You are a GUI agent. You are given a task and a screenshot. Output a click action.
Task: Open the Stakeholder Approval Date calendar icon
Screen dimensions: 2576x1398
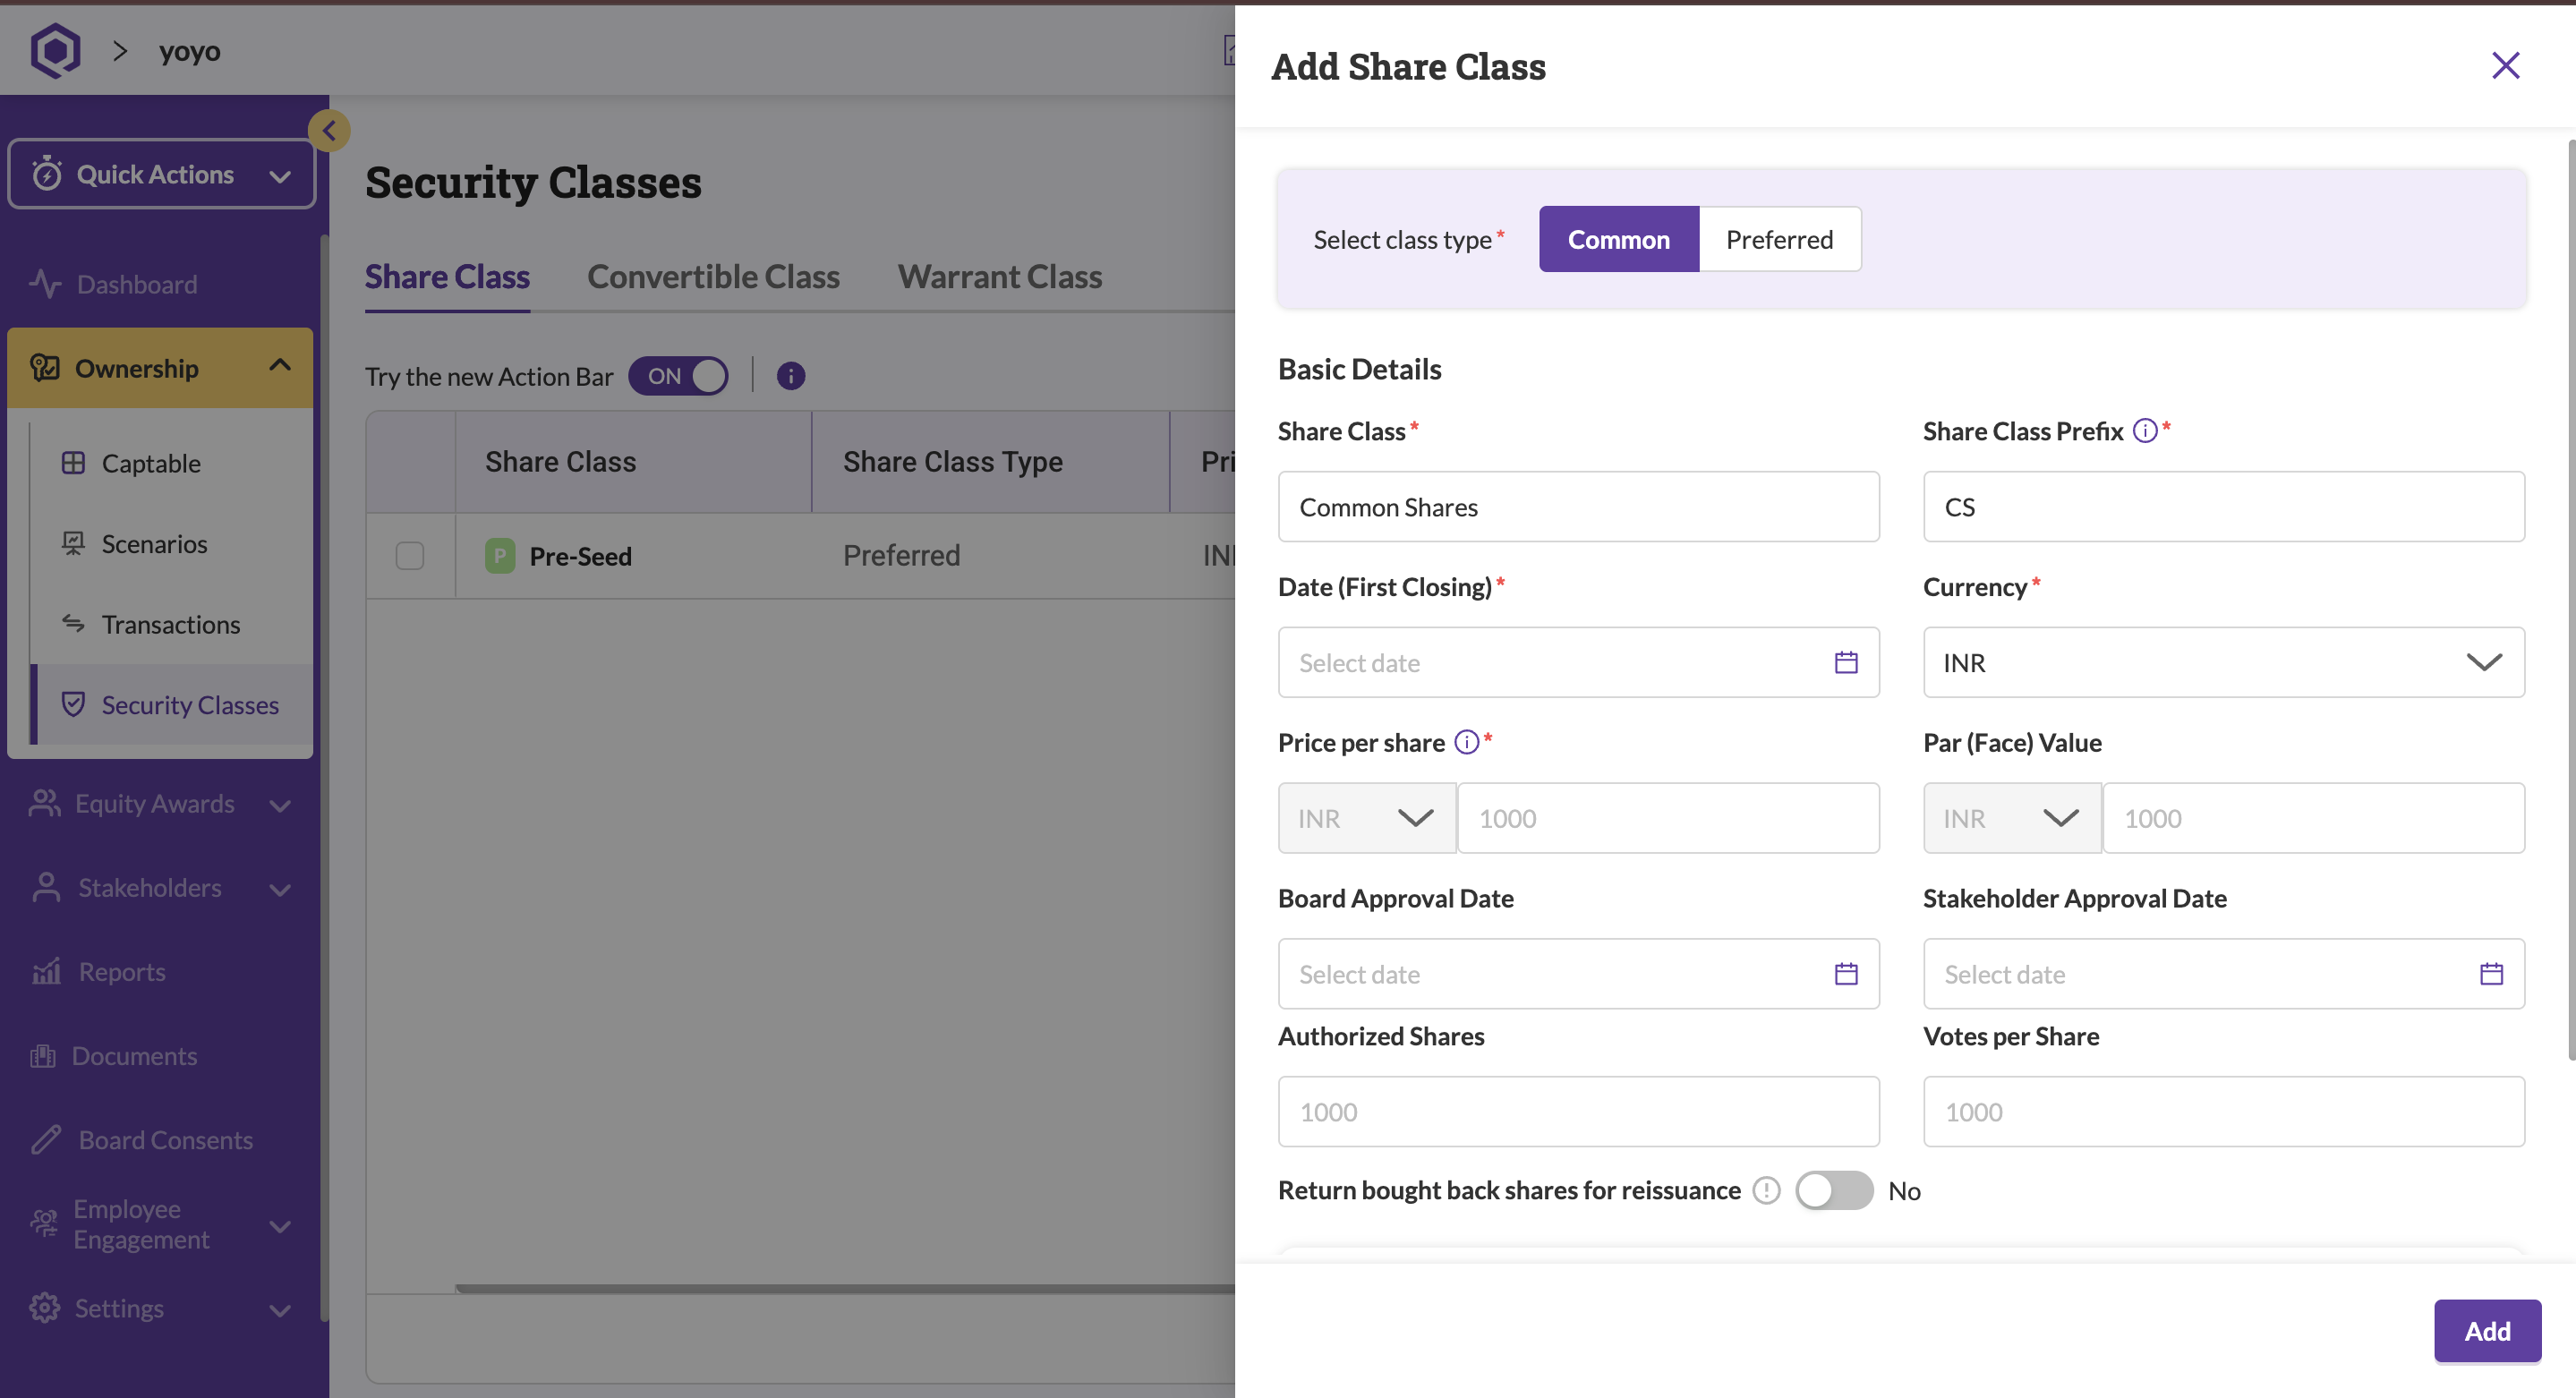pyautogui.click(x=2490, y=973)
